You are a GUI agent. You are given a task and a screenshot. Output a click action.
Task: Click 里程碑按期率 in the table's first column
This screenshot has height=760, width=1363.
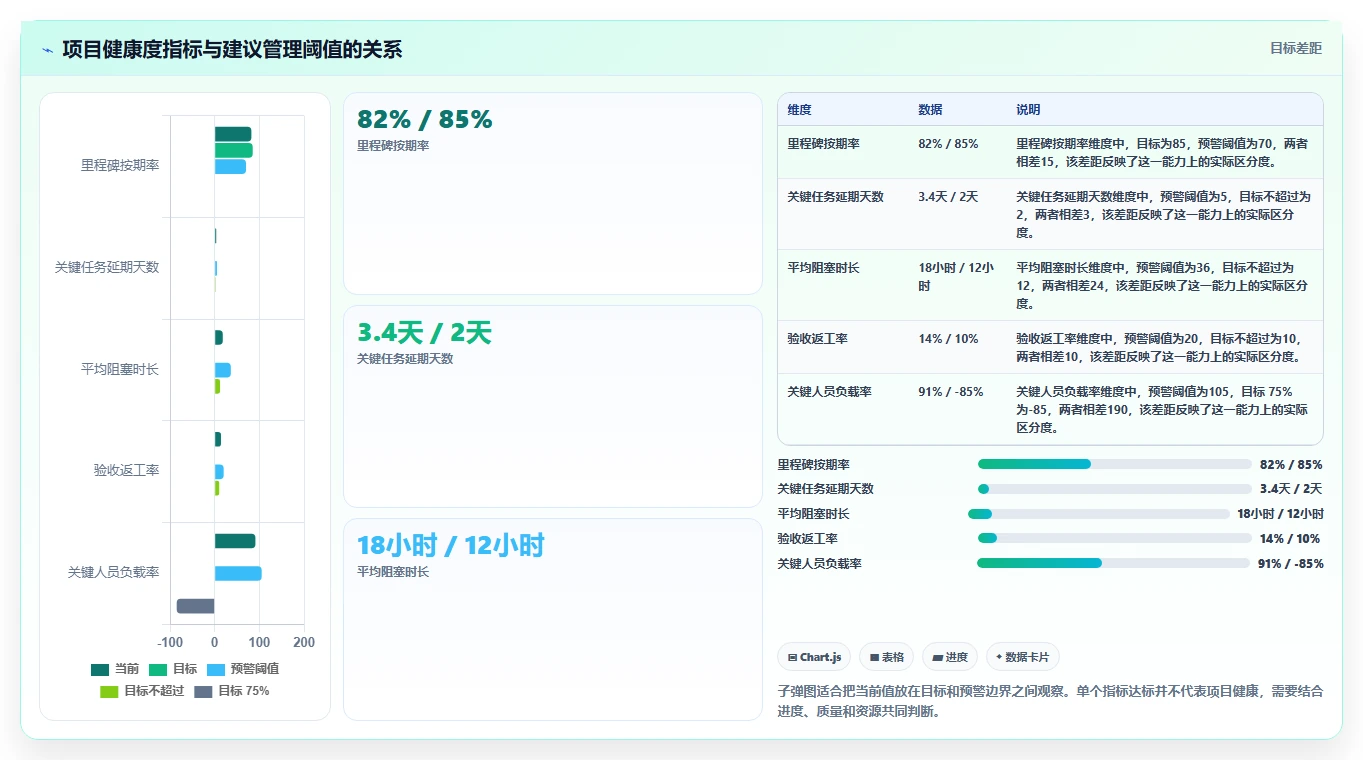coord(824,144)
